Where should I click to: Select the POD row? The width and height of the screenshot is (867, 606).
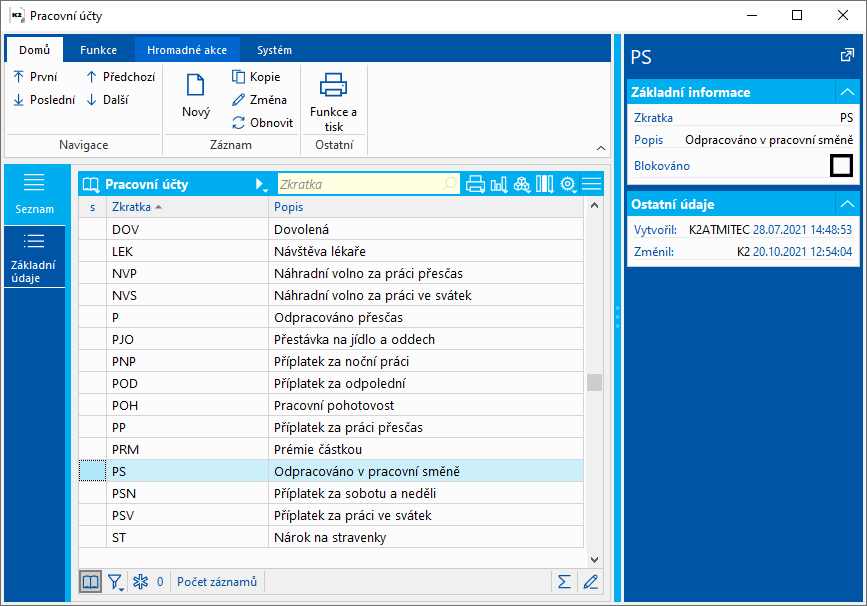coord(331,383)
